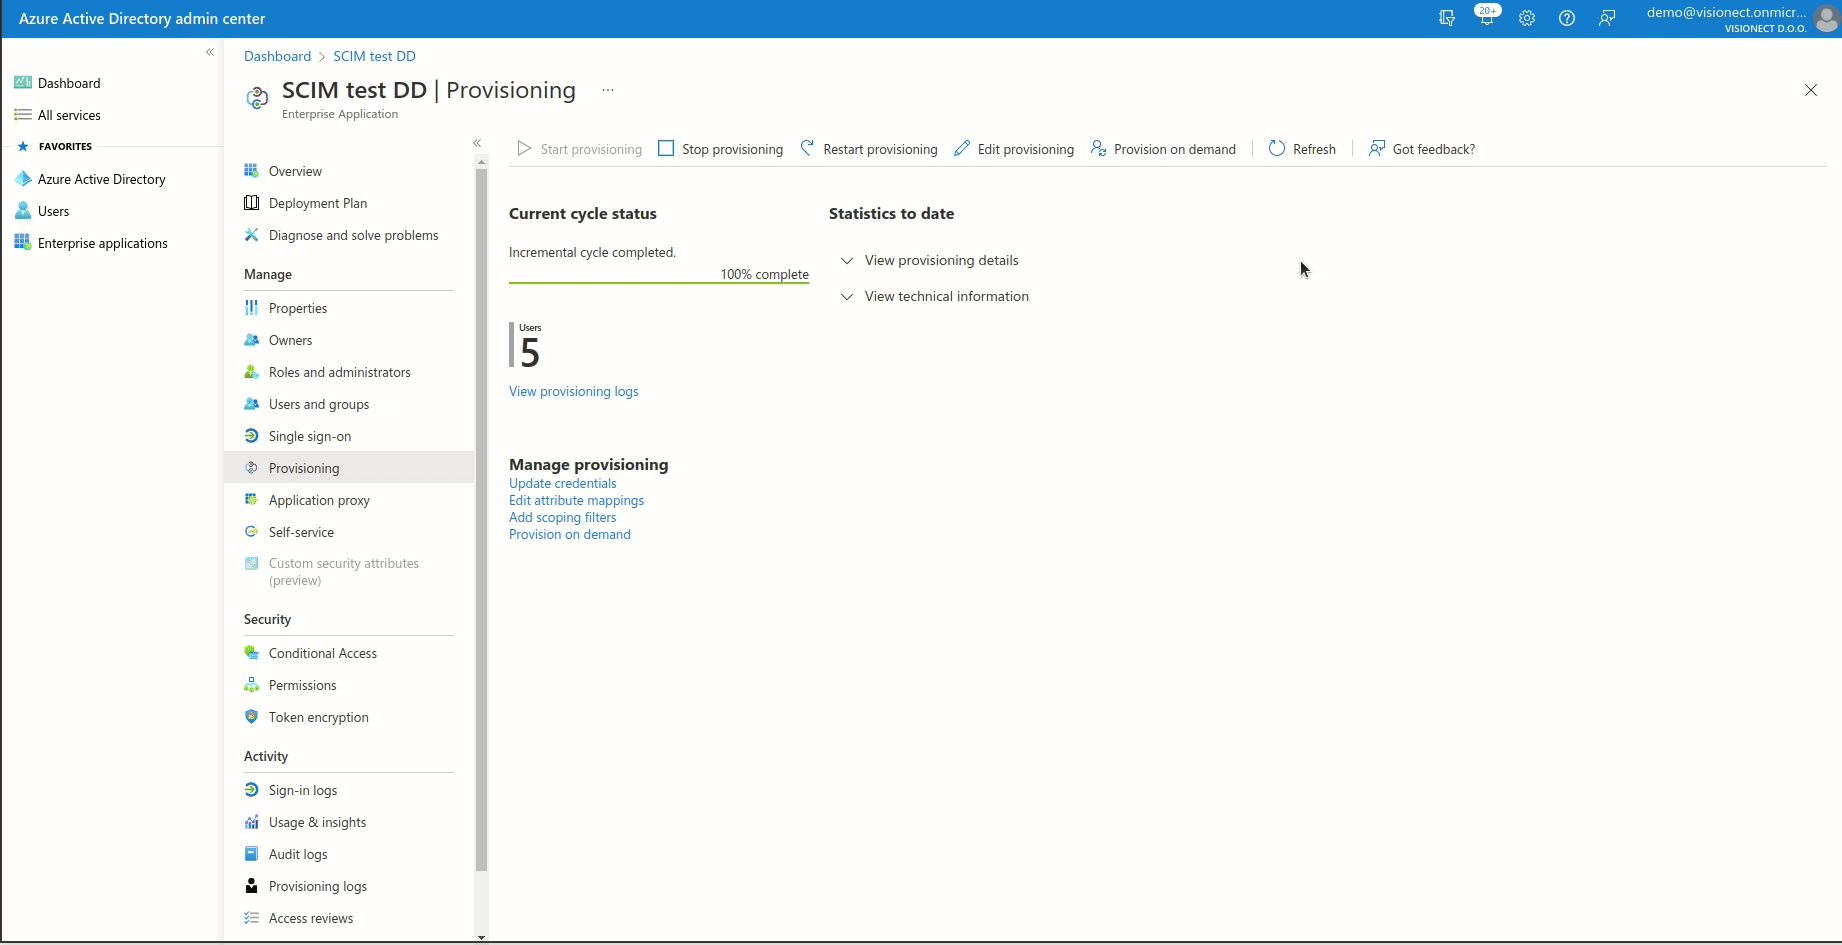This screenshot has width=1842, height=945.
Task: Click the Stop provisioning square icon
Action: tap(666, 149)
